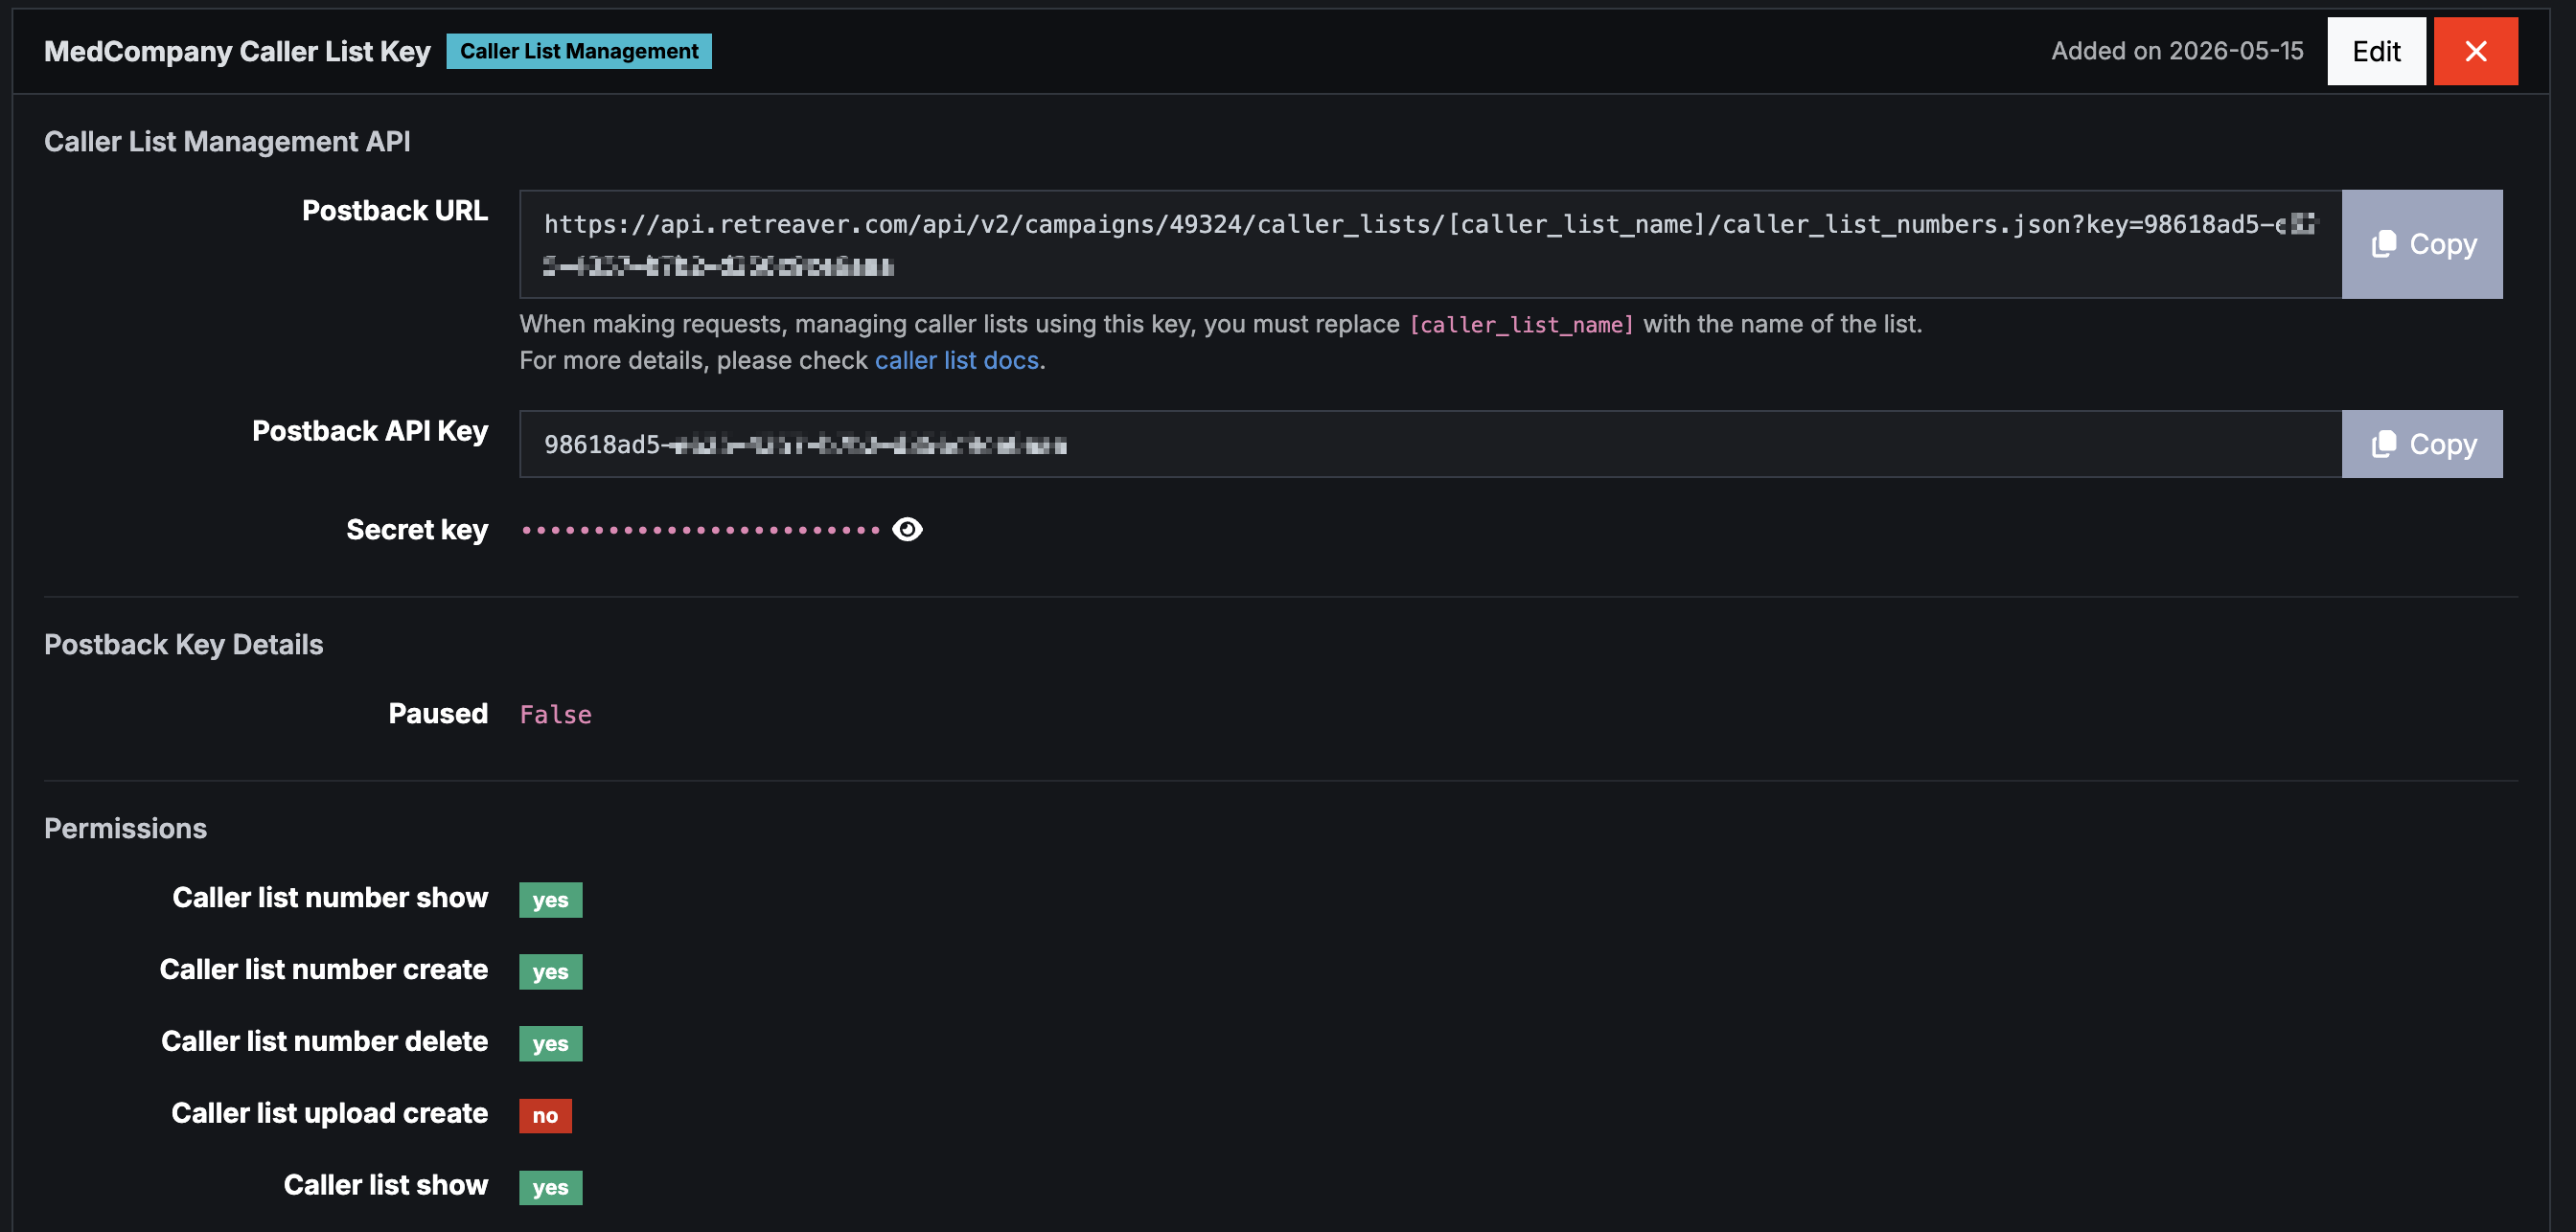2576x1232 pixels.
Task: Click the Caller list show label
Action: point(386,1185)
